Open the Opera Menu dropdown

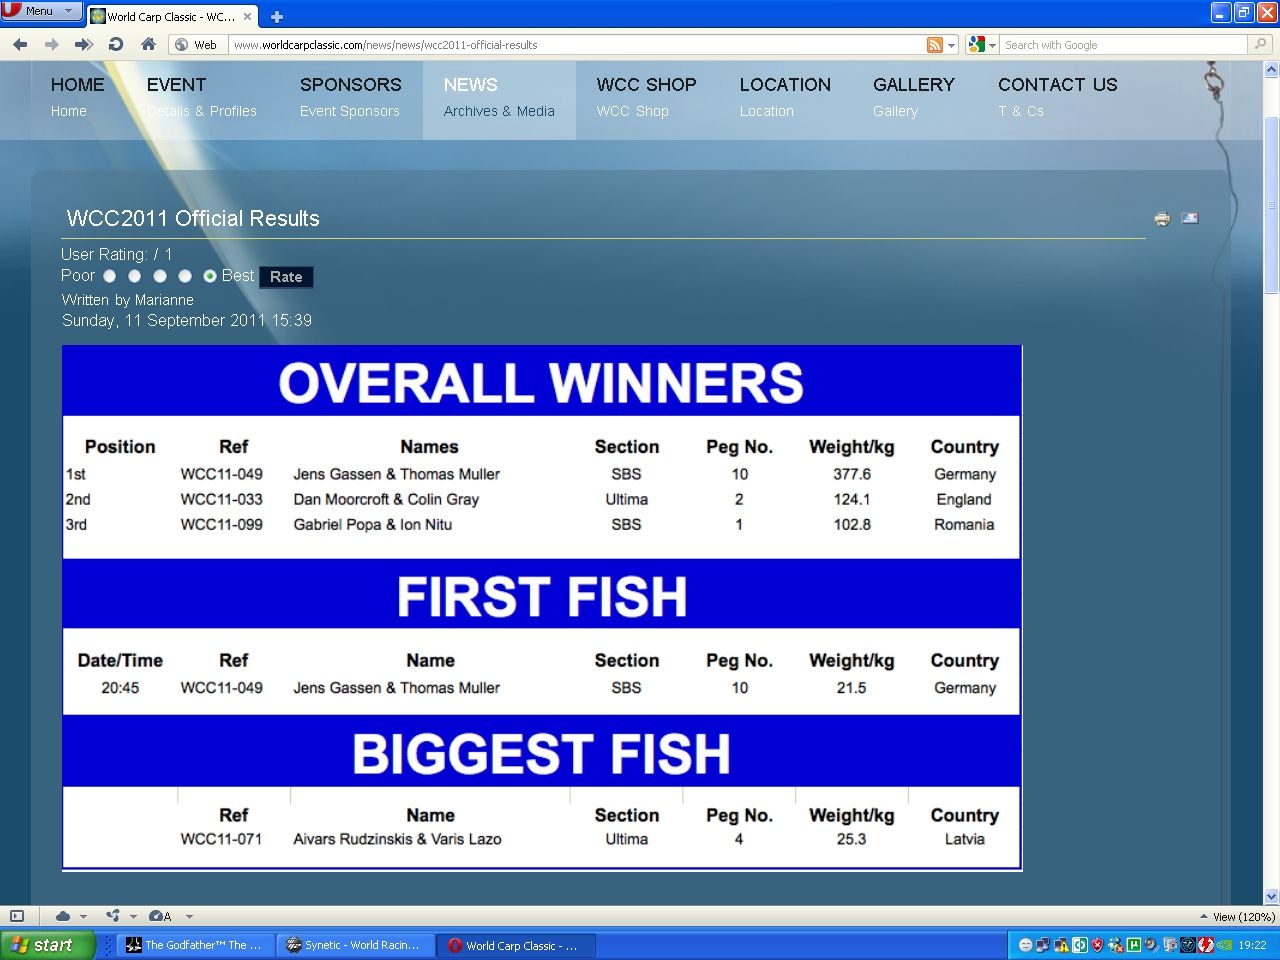41,11
